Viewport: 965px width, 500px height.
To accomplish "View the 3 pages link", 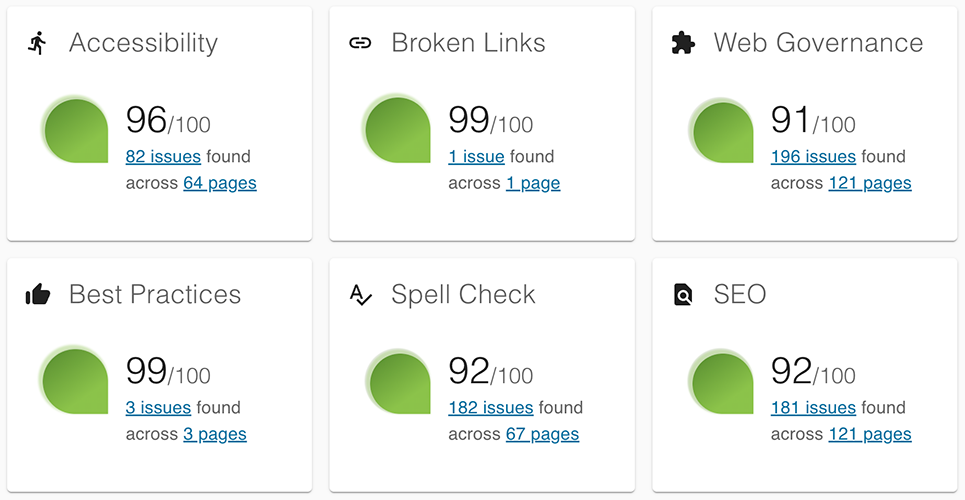I will (x=215, y=434).
